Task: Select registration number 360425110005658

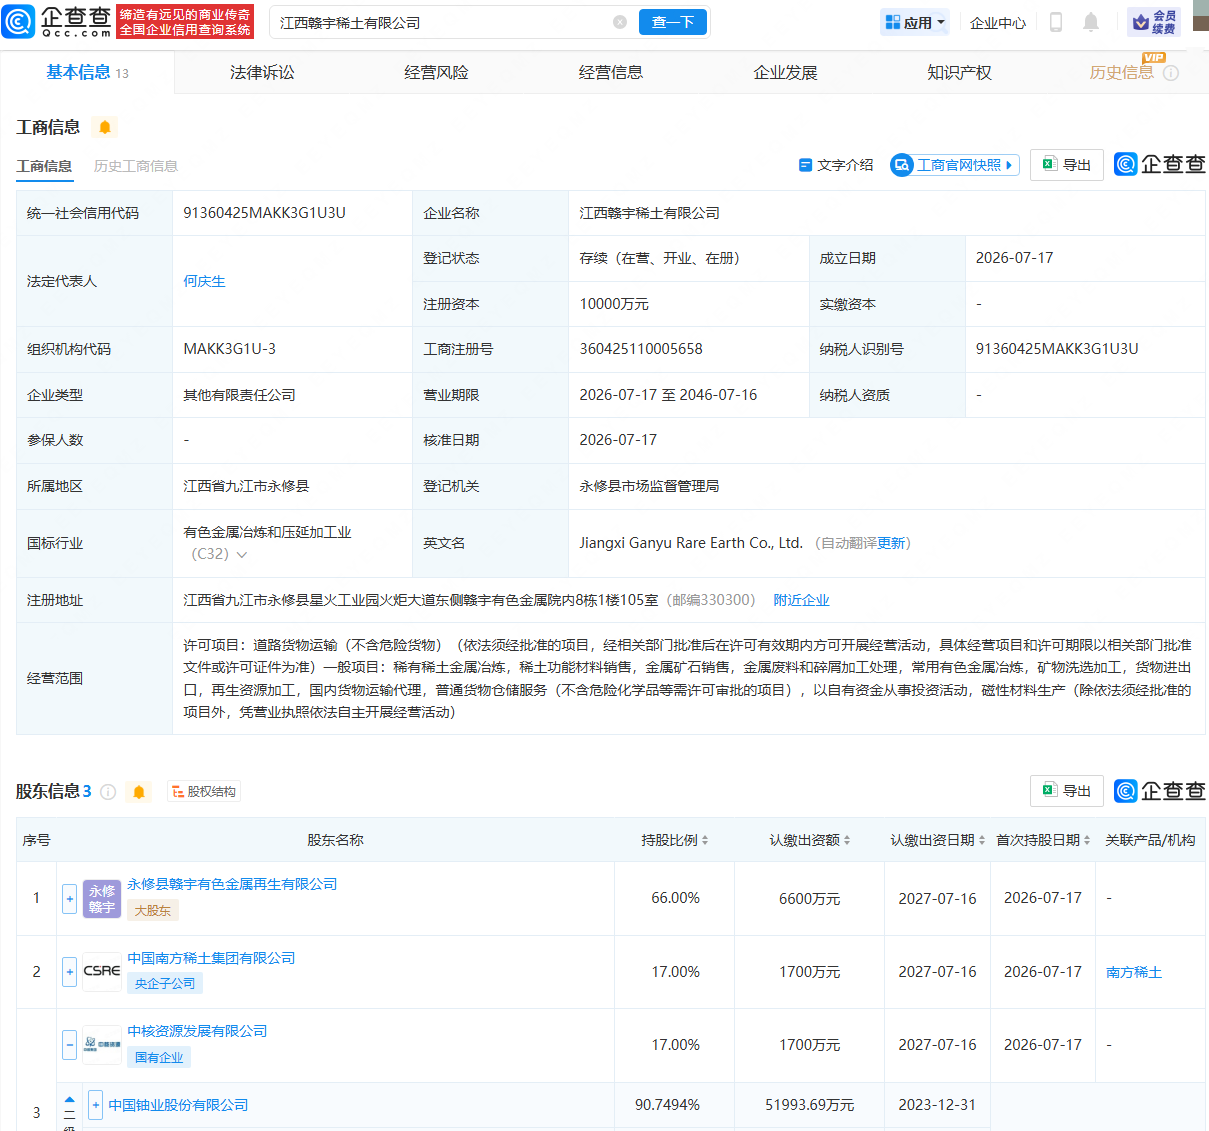Action: point(641,349)
